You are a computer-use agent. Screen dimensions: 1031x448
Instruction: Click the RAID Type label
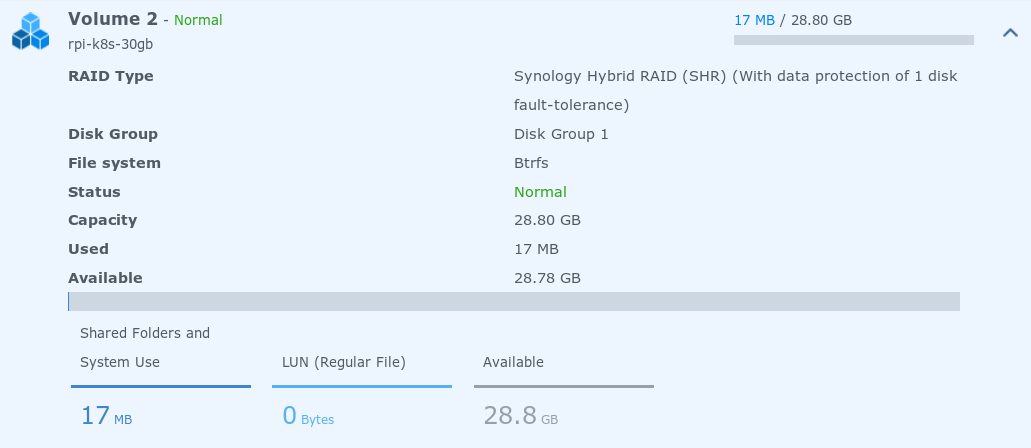point(110,76)
